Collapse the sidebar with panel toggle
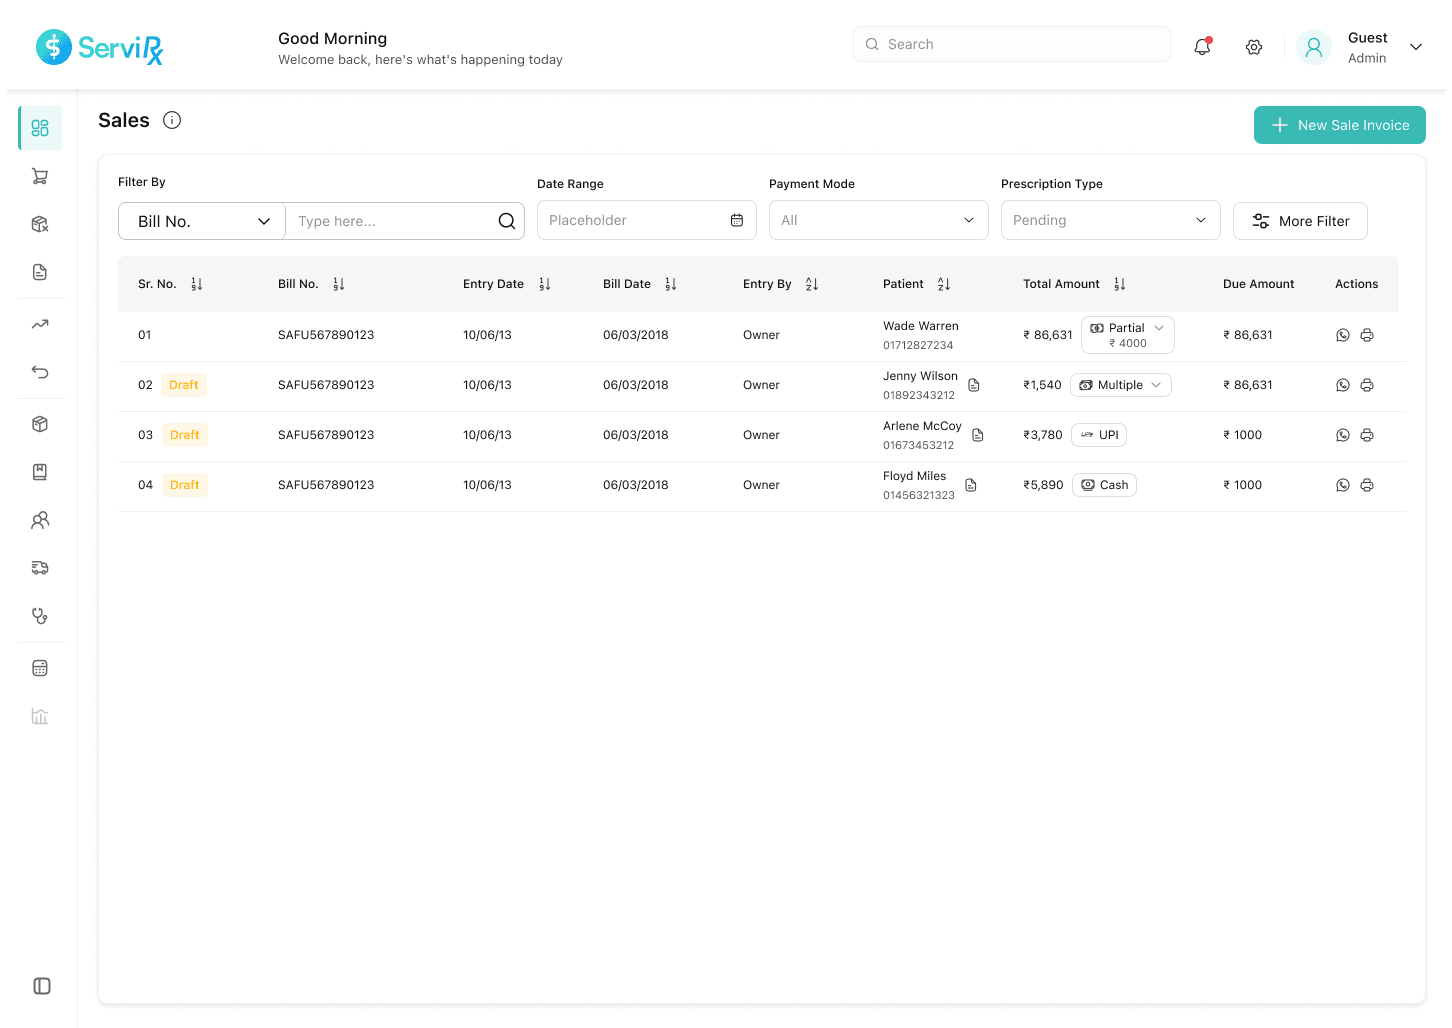The width and height of the screenshot is (1452, 1028). tap(42, 986)
